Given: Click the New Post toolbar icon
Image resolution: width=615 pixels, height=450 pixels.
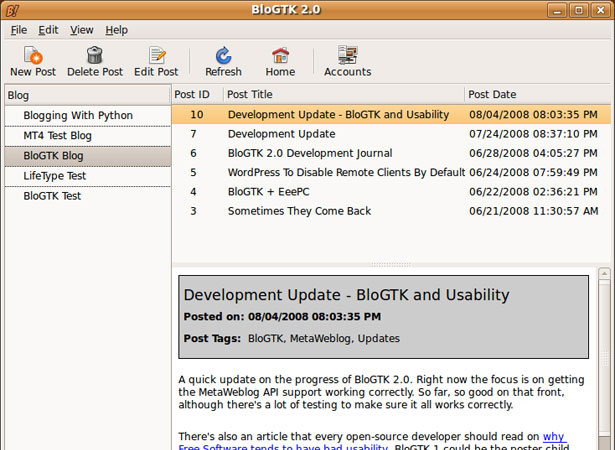Looking at the screenshot, I should point(33,55).
